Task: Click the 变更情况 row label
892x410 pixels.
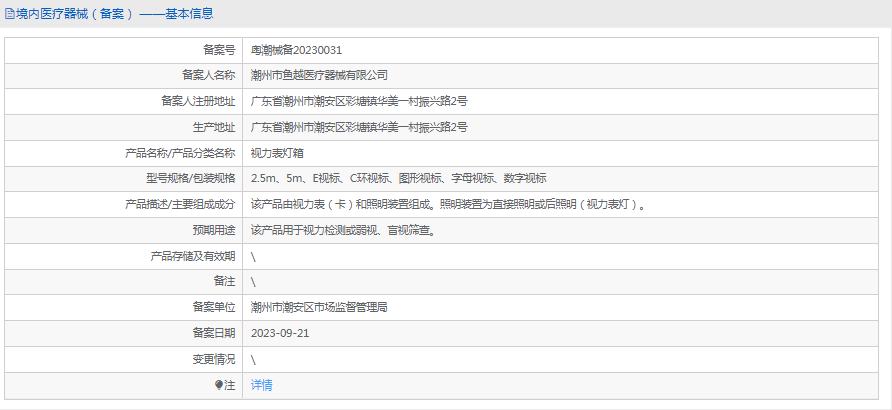Action: pyautogui.click(x=213, y=359)
